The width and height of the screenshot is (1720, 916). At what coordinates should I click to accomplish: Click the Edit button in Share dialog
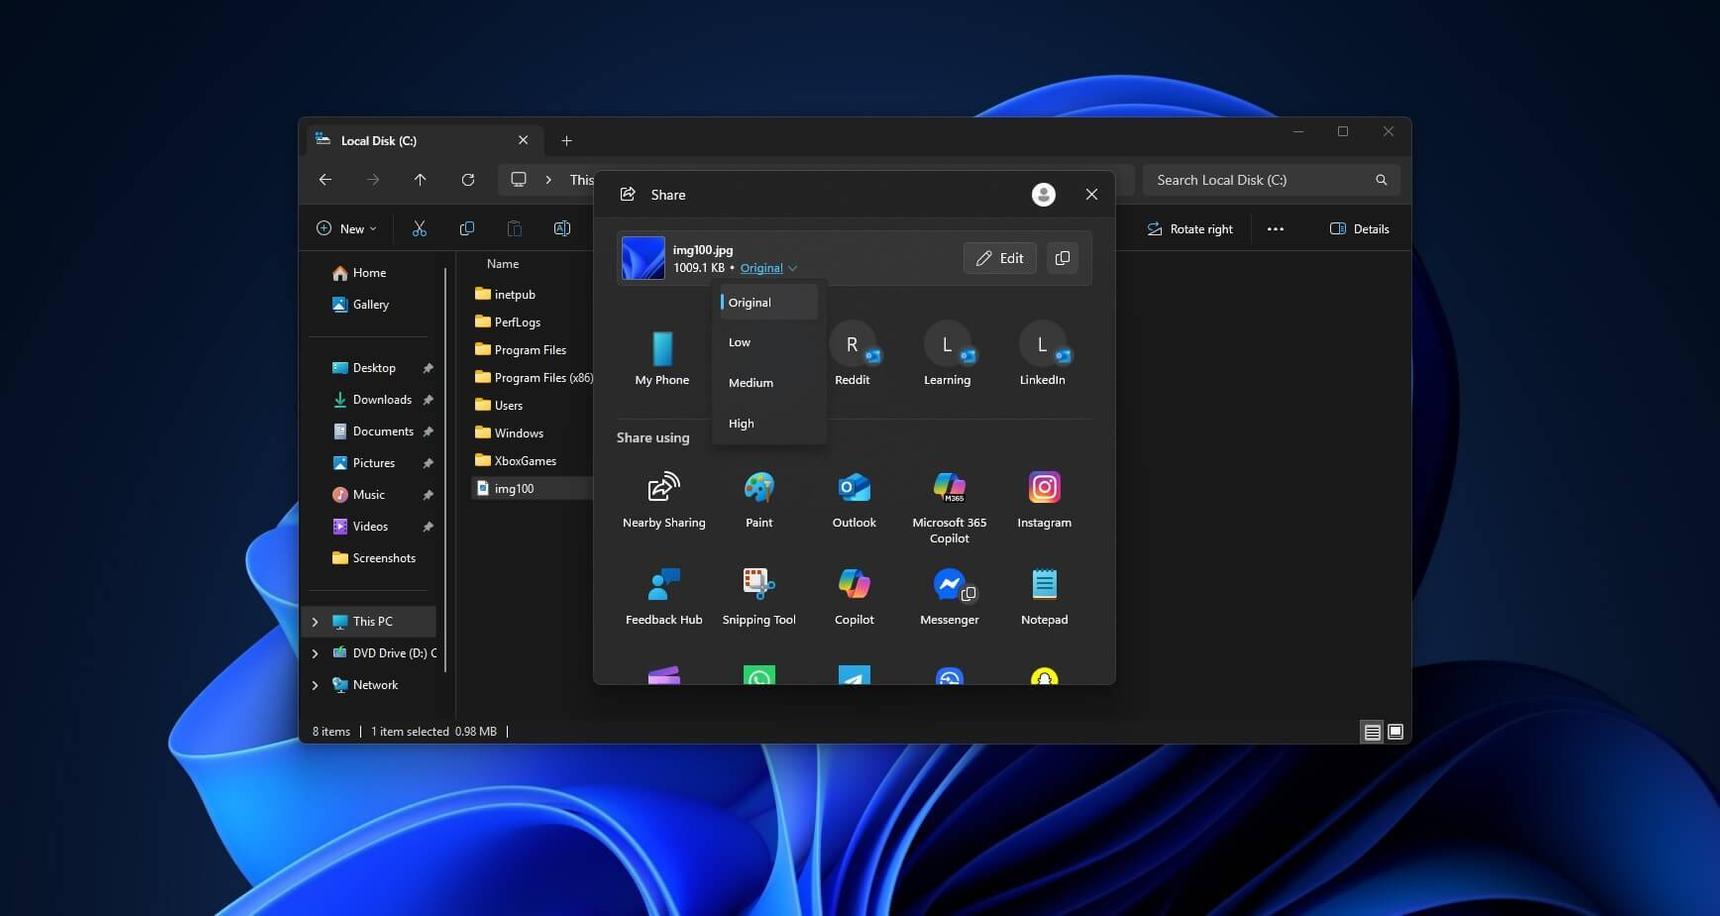(x=999, y=258)
